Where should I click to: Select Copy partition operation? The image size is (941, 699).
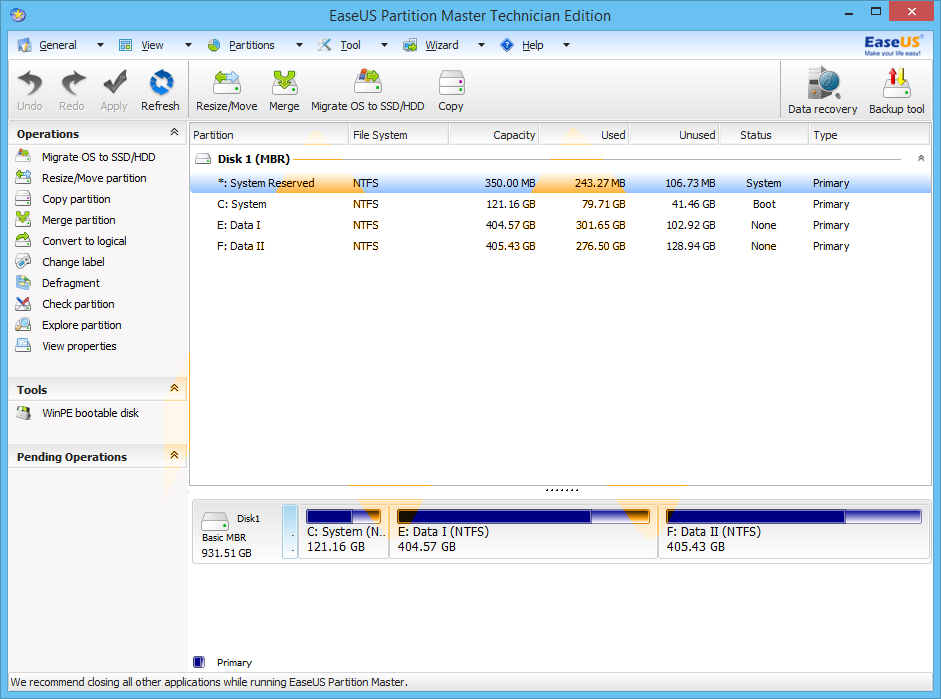click(x=76, y=199)
